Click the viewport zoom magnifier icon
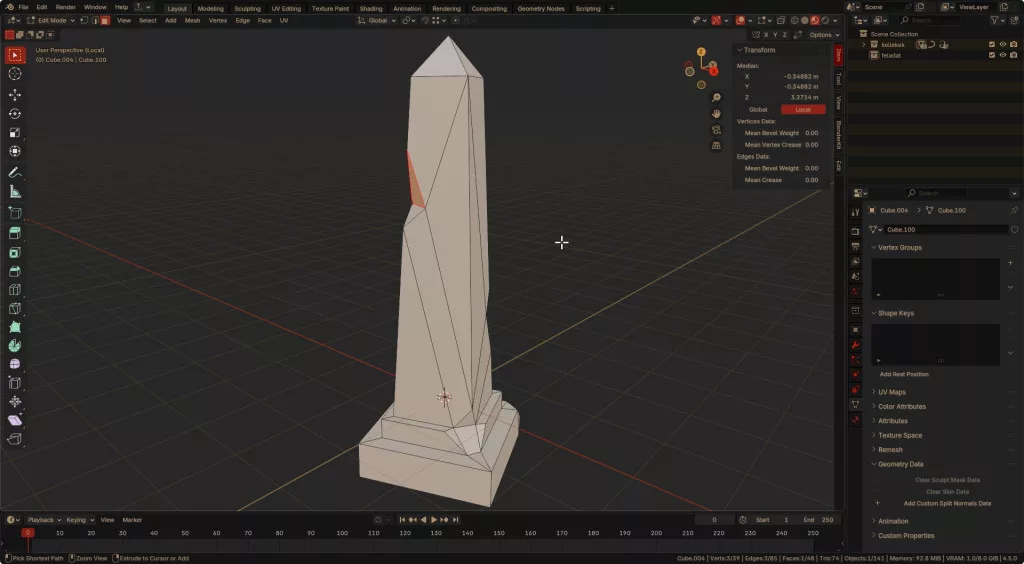Image resolution: width=1024 pixels, height=564 pixels. pyautogui.click(x=716, y=98)
